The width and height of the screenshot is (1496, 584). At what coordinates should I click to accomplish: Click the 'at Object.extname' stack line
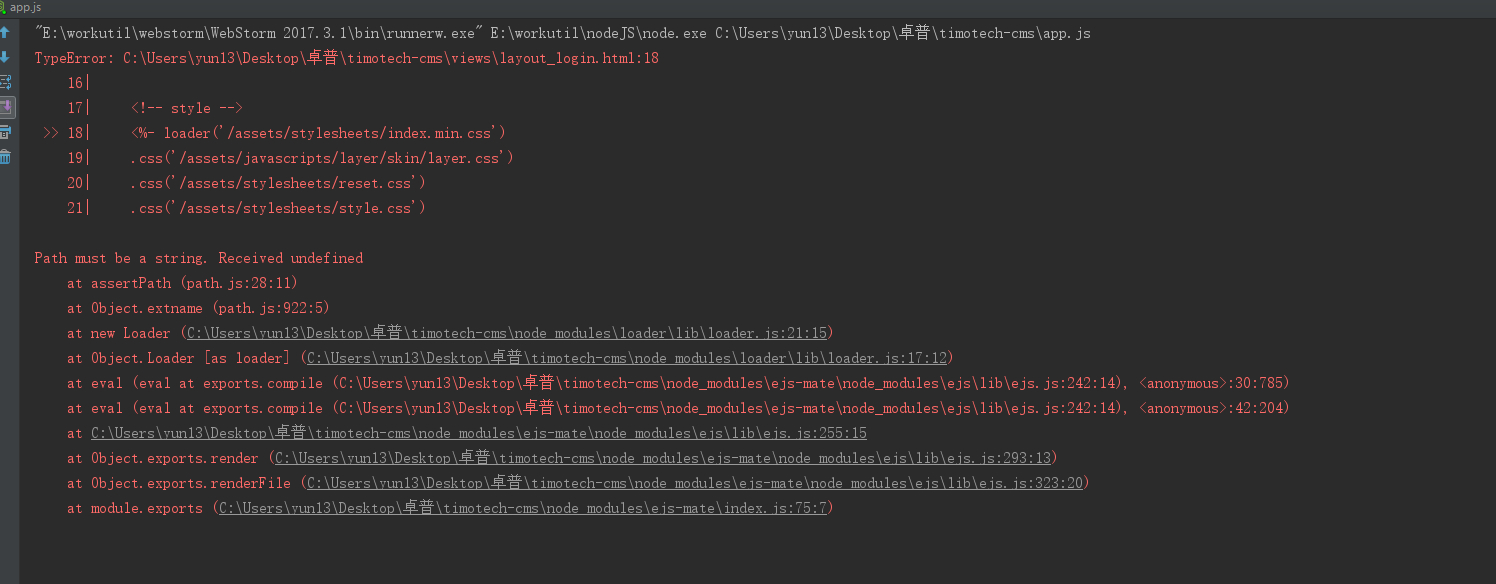198,308
